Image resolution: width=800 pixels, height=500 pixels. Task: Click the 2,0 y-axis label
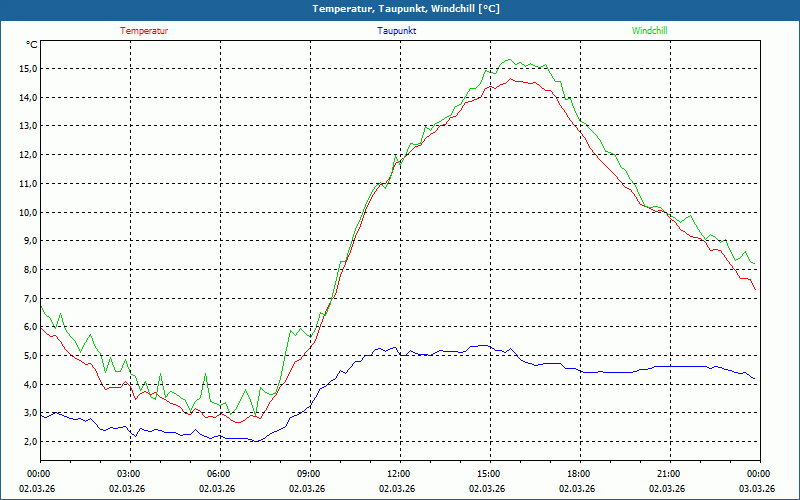tap(31, 442)
